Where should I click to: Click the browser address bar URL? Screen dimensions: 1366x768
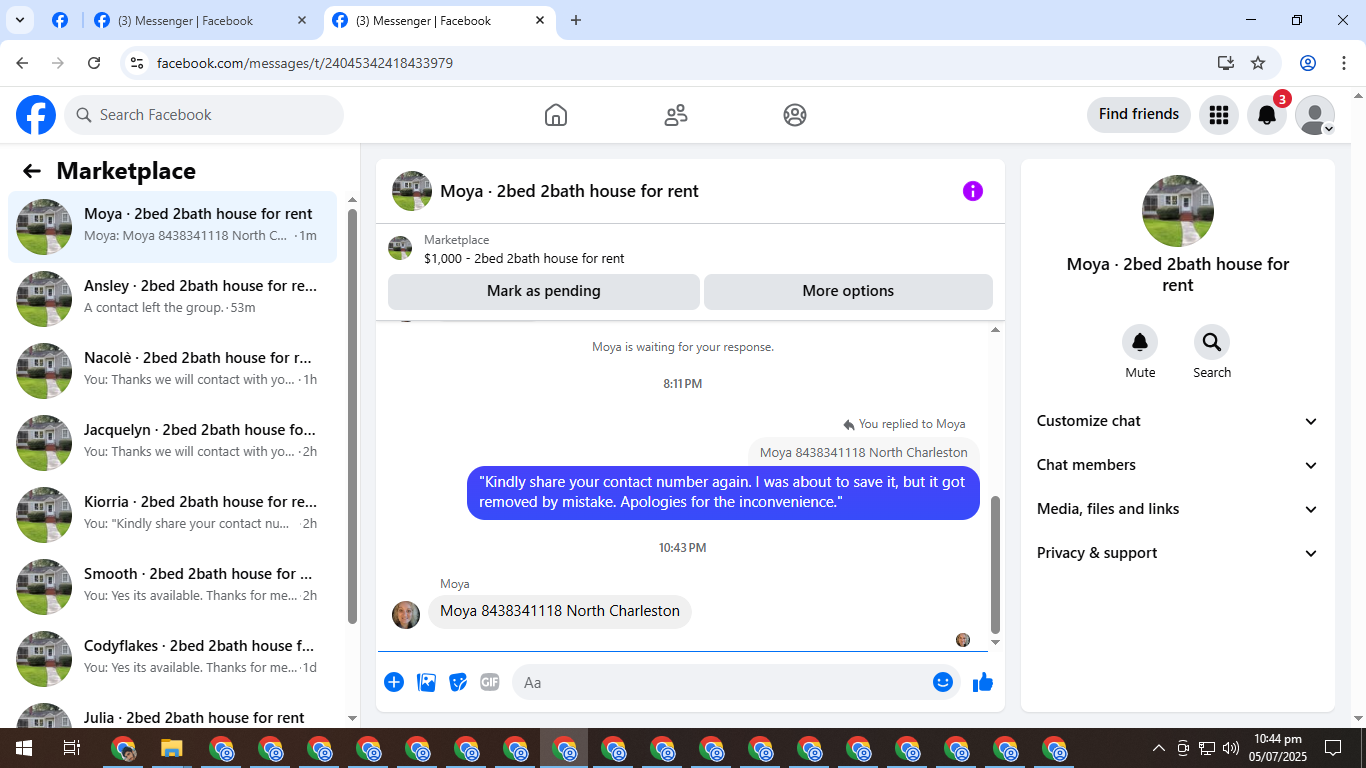click(x=305, y=63)
